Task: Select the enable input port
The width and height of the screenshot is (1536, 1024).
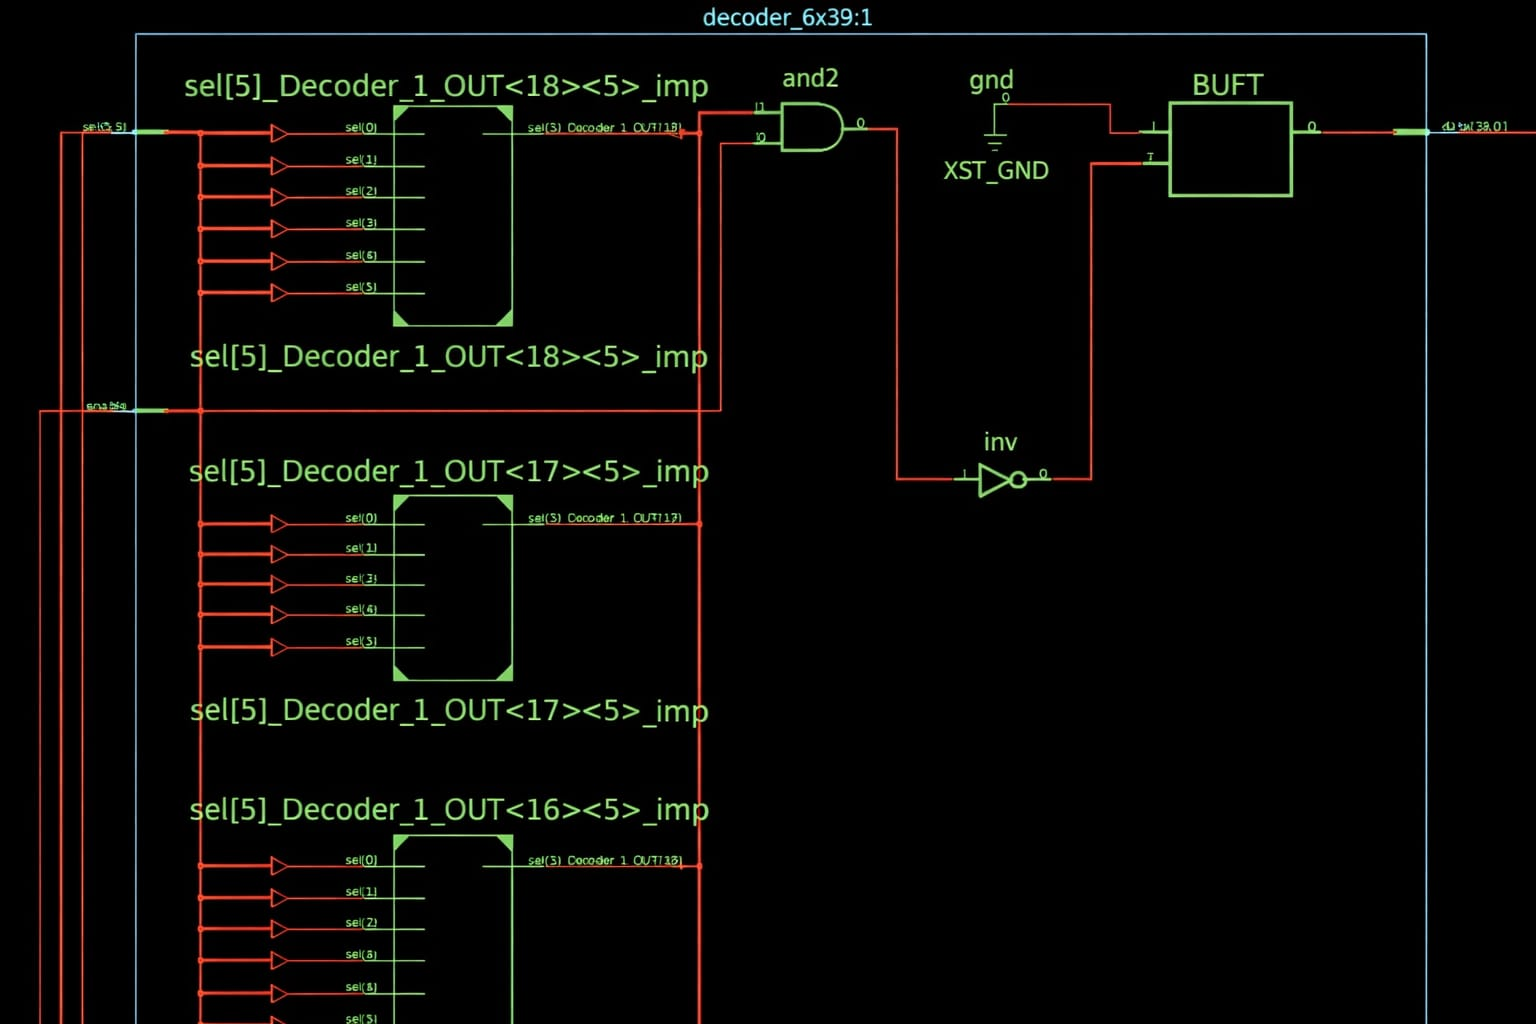Action: (x=149, y=410)
